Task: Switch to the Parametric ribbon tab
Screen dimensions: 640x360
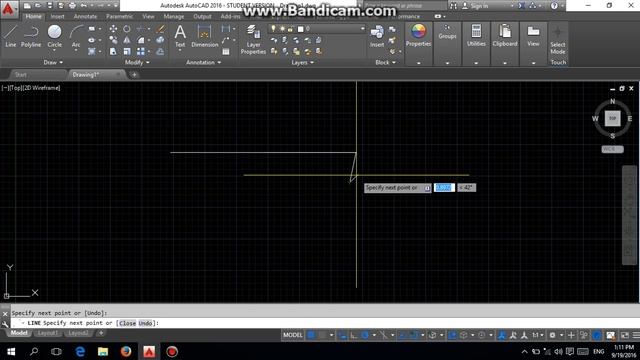Action: [x=119, y=16]
